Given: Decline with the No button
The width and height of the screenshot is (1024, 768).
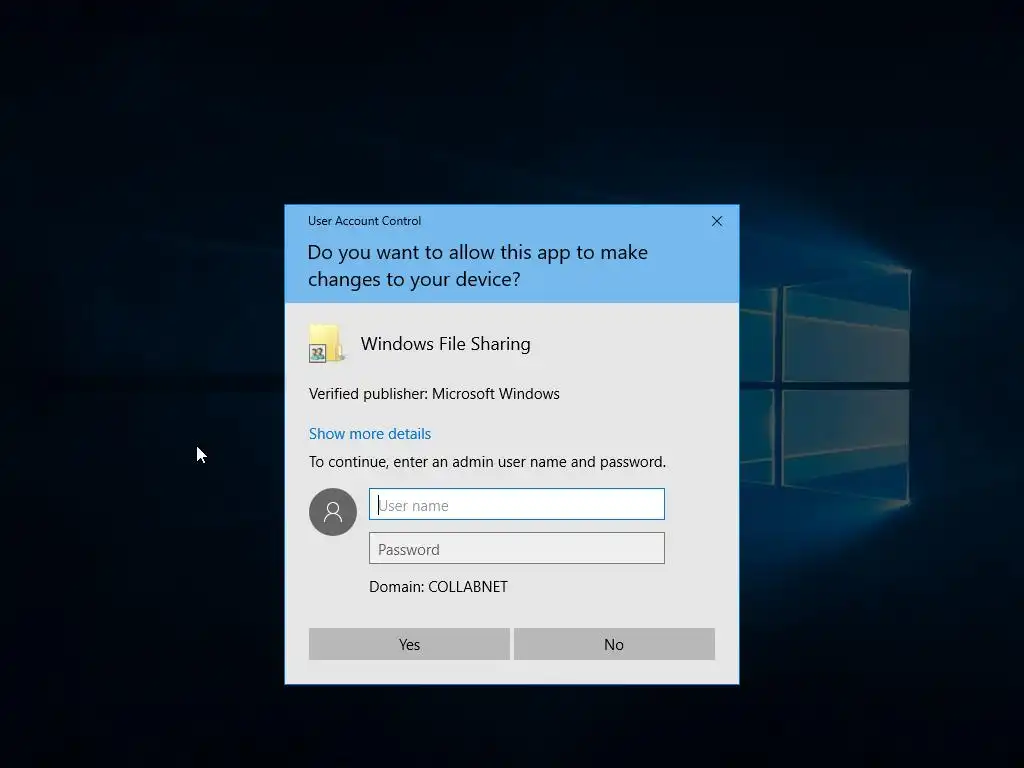Looking at the screenshot, I should point(614,644).
